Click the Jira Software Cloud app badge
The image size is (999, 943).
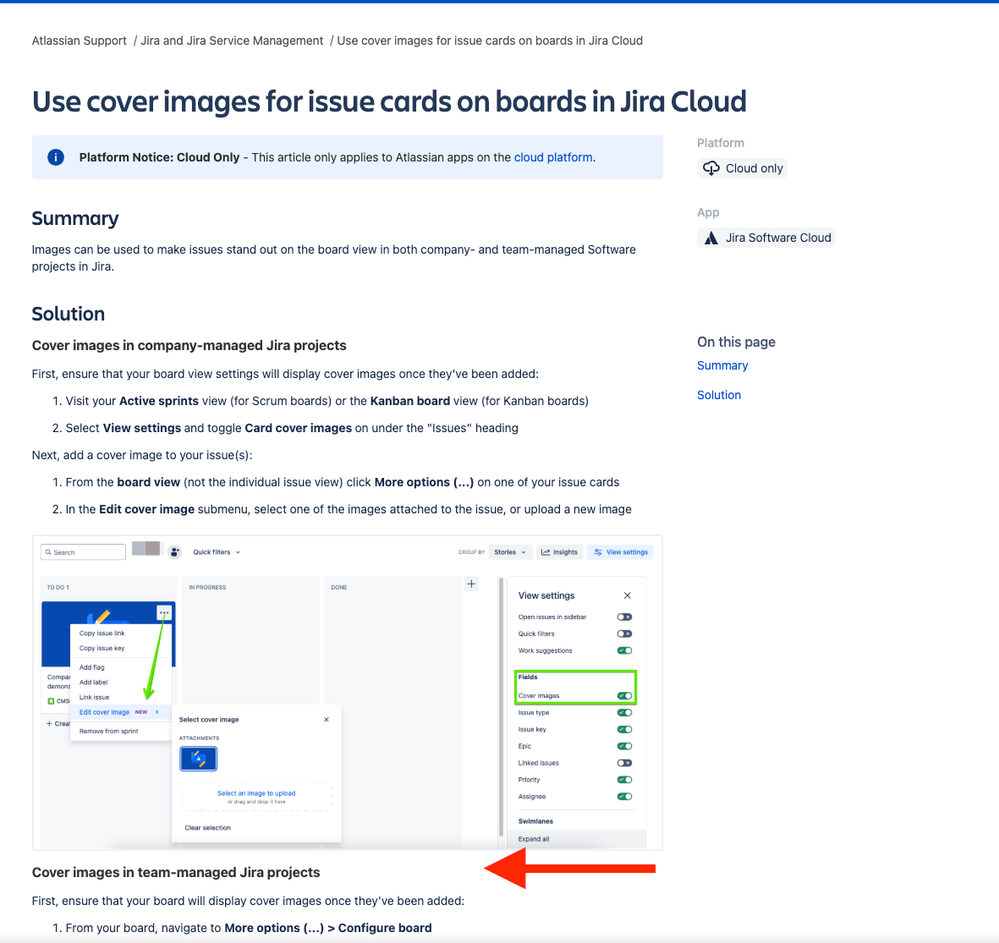pos(766,238)
